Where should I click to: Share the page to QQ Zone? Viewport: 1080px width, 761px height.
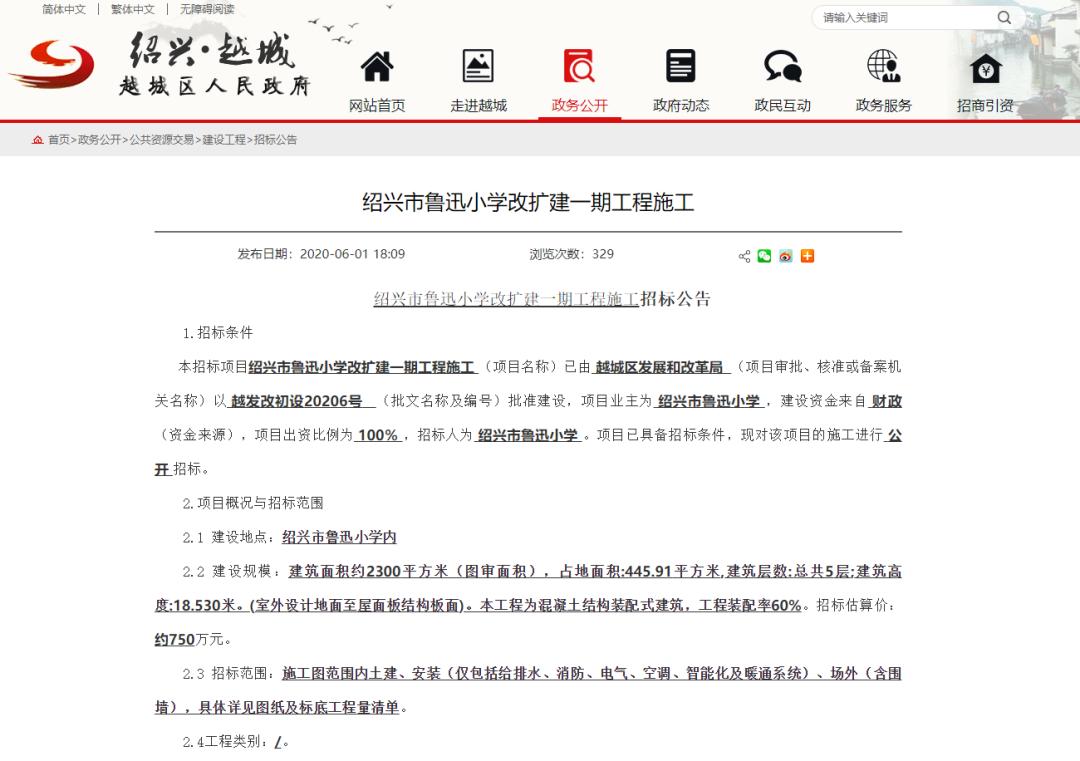(786, 256)
